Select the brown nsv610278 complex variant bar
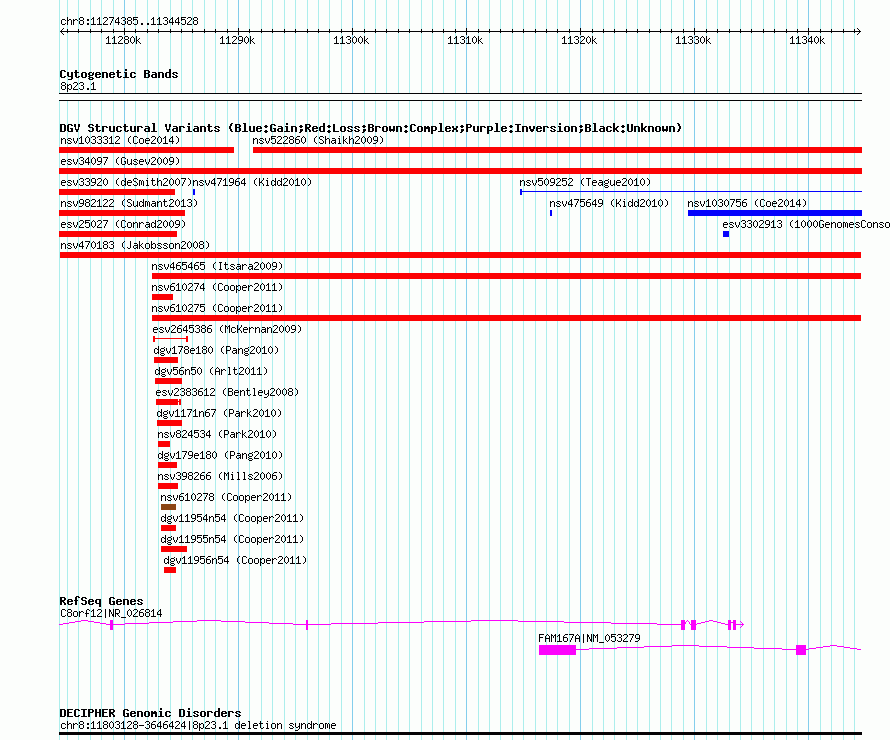 click(168, 507)
